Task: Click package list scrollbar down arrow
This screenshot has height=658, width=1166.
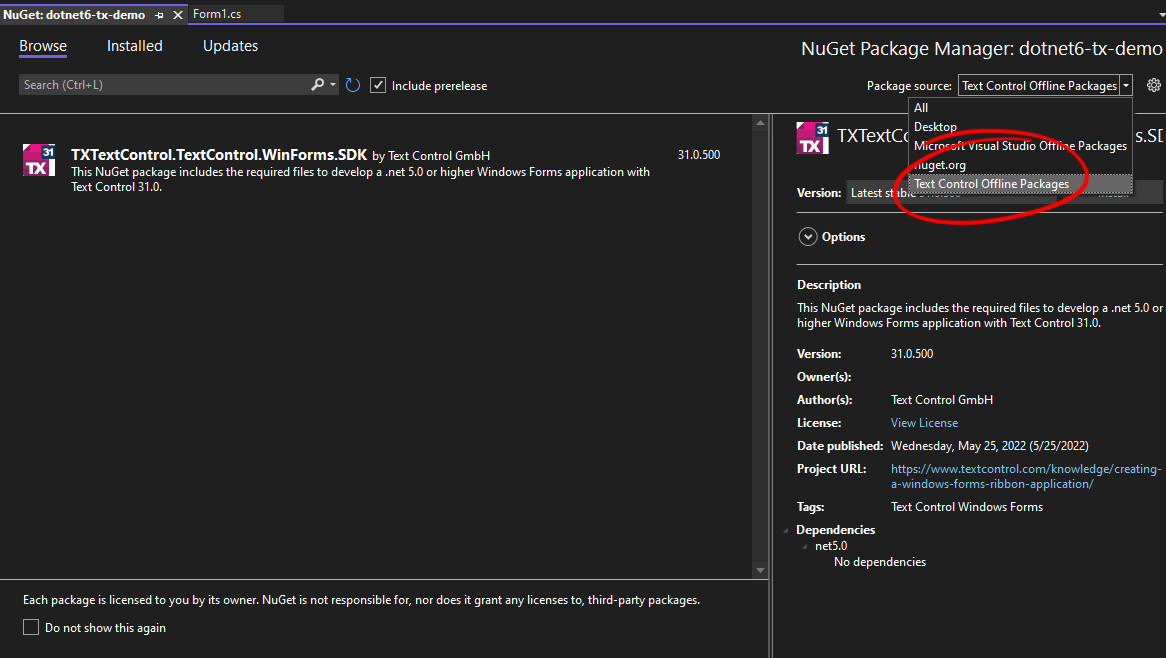Action: tap(760, 571)
